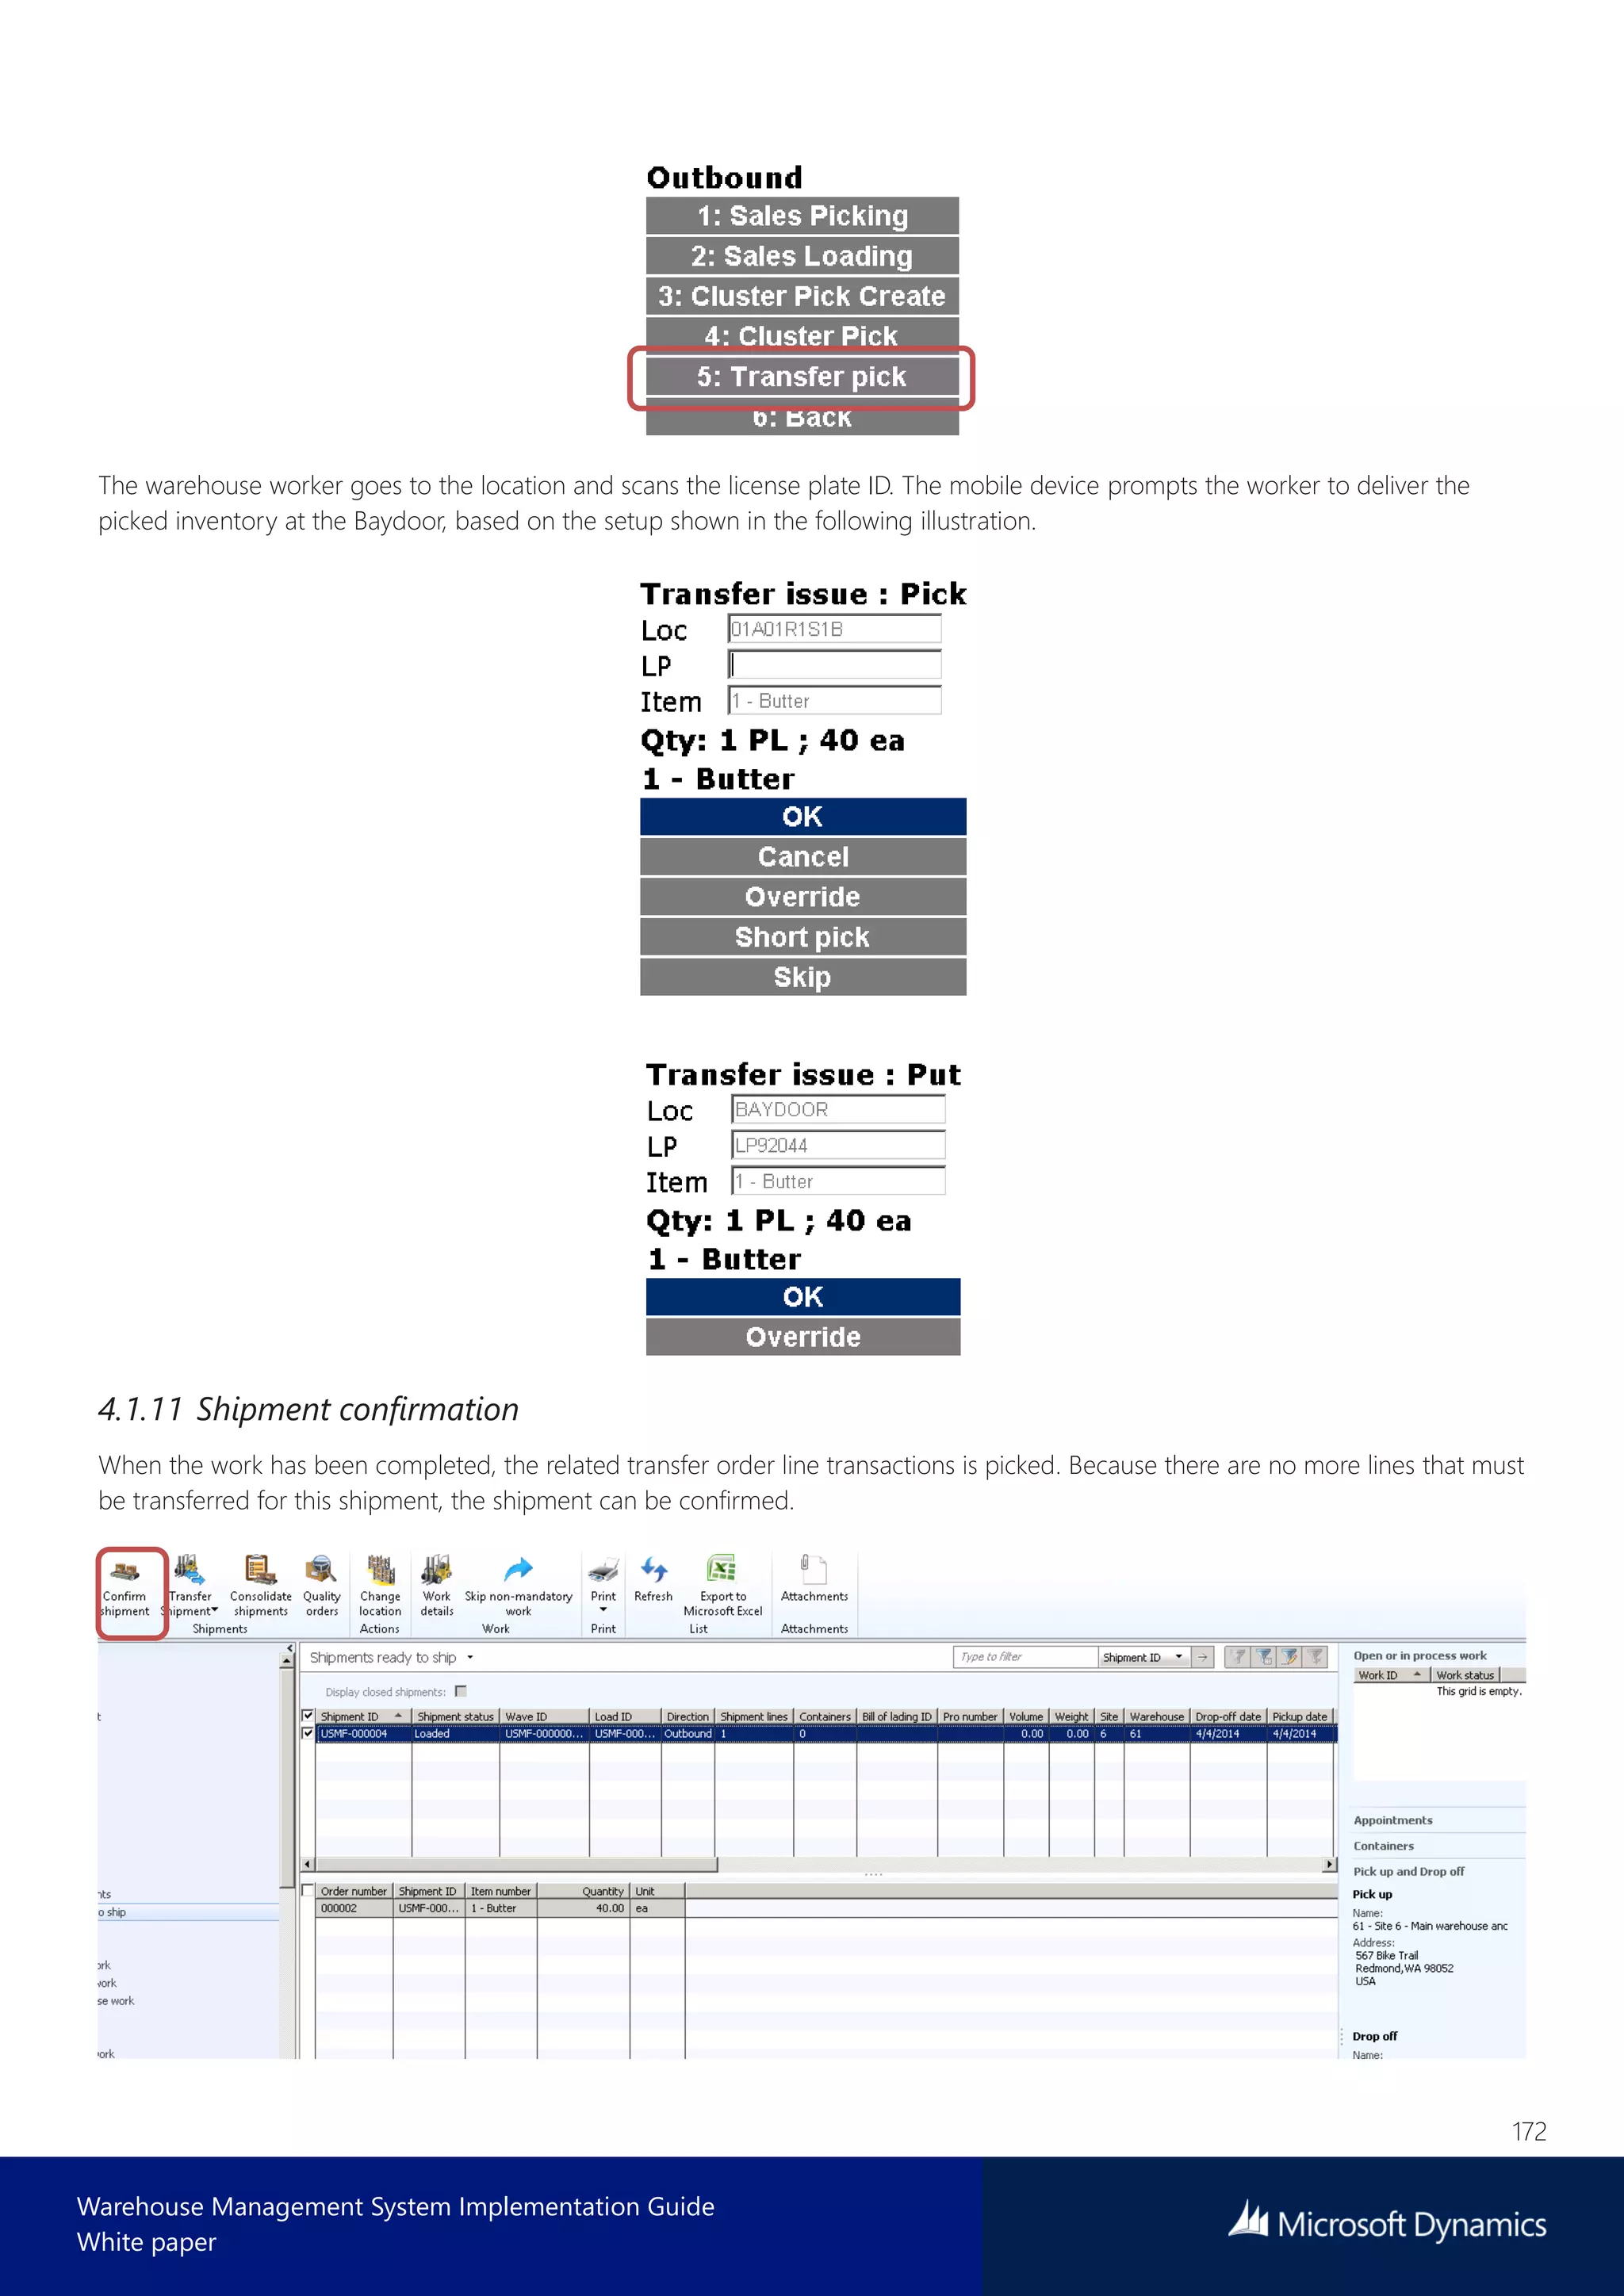Open the Shipment ID filter field dropdown
The image size is (1624, 2296).
coord(1180,1657)
